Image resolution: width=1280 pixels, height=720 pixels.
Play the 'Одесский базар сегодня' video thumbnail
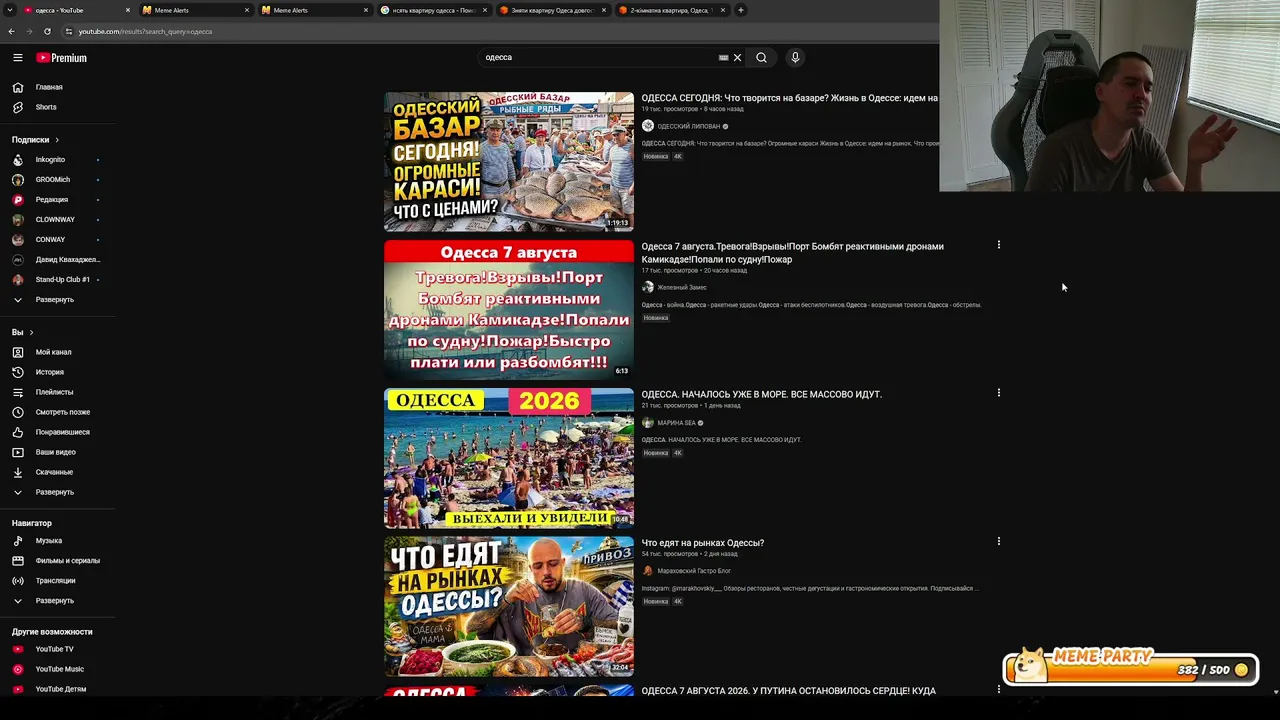click(x=509, y=162)
